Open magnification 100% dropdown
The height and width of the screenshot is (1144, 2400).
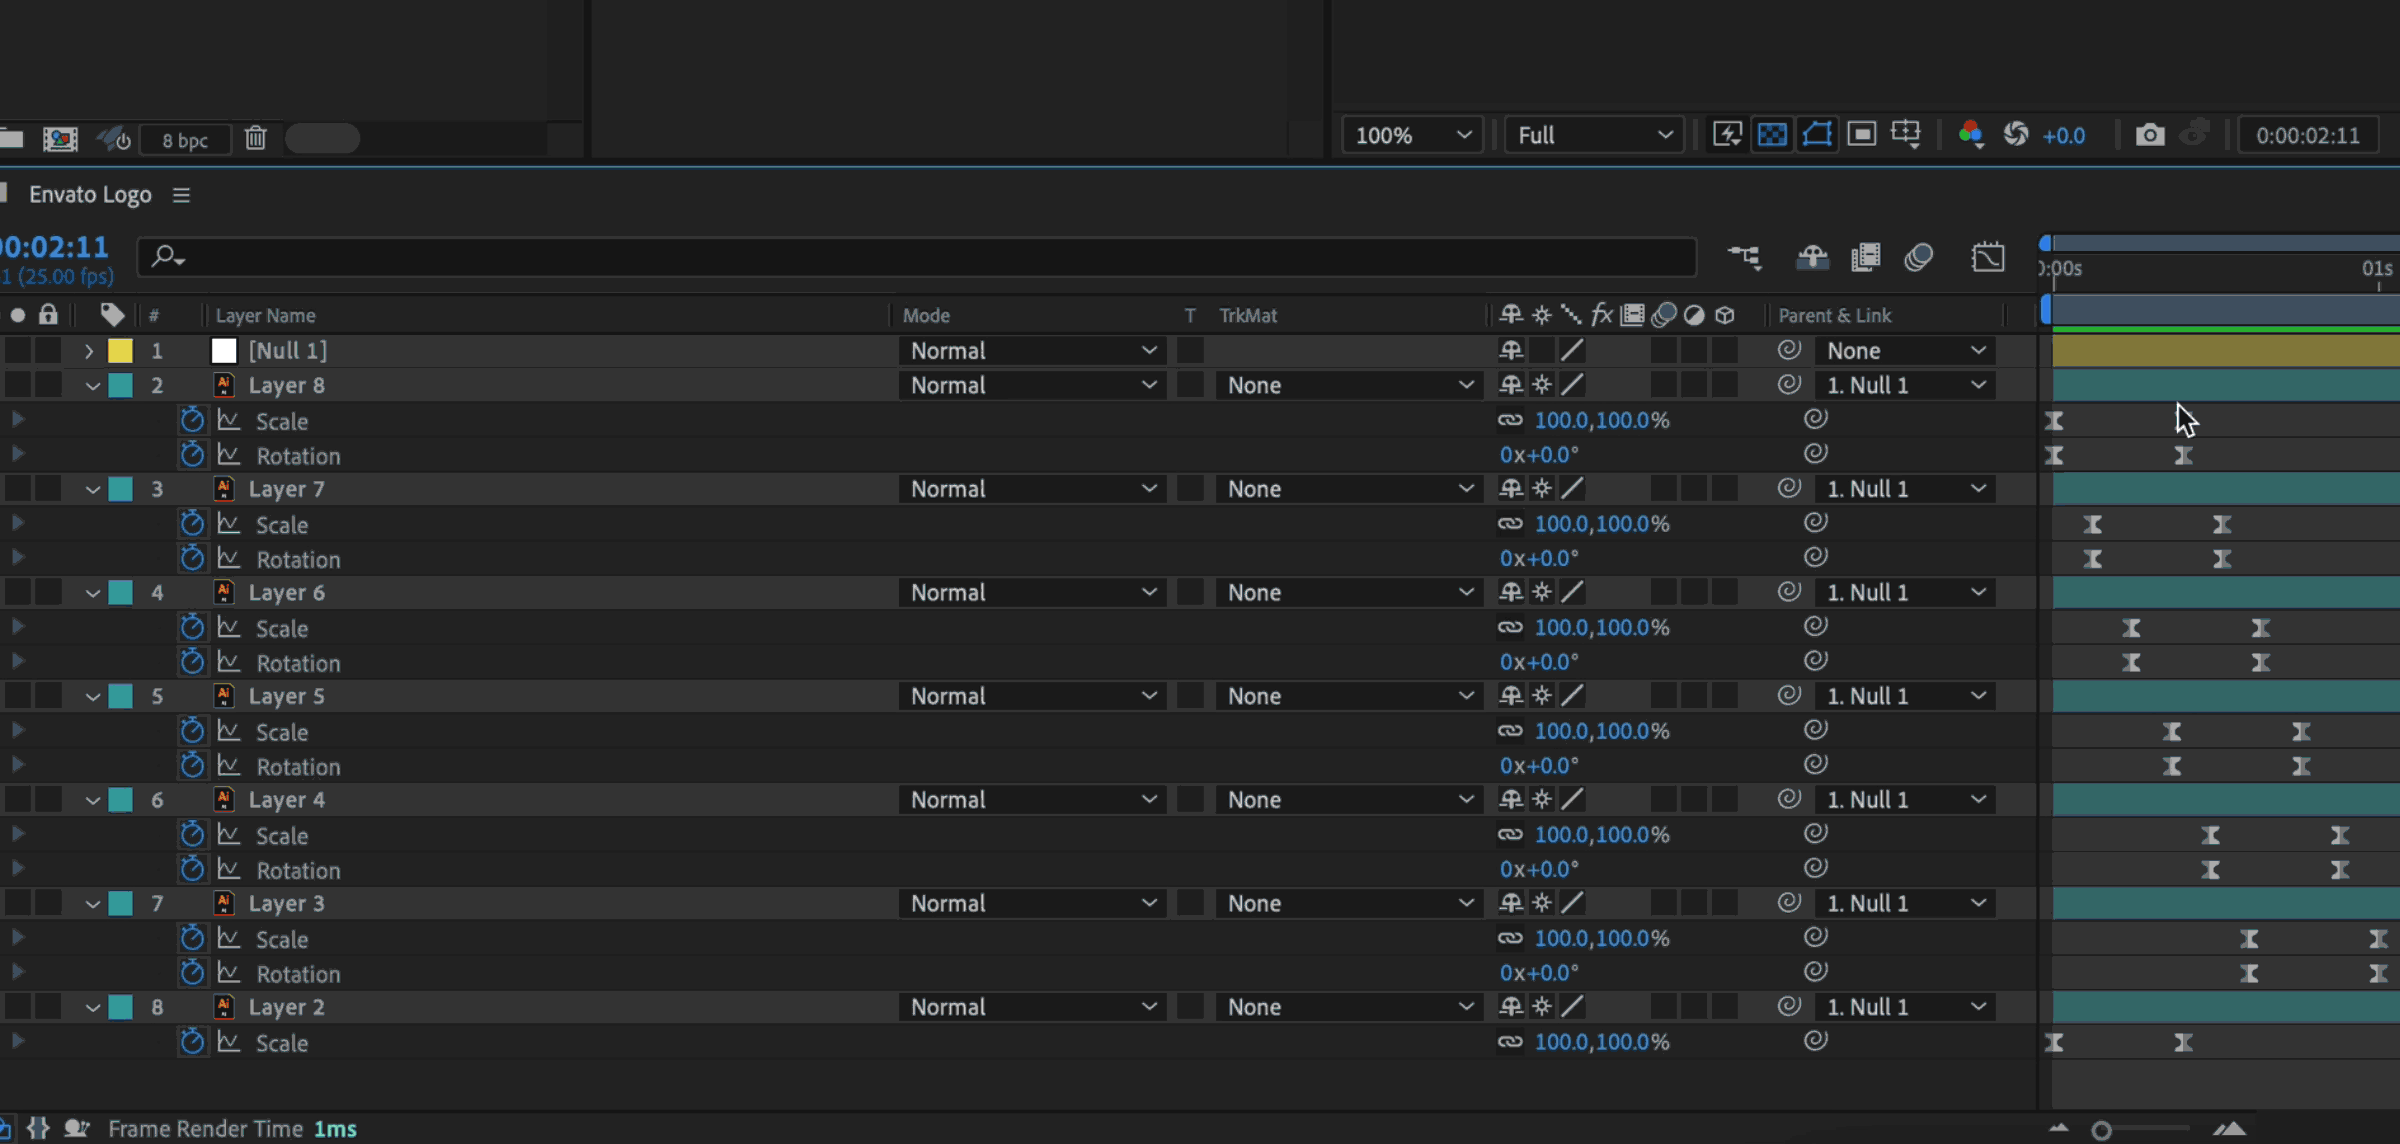1411,135
